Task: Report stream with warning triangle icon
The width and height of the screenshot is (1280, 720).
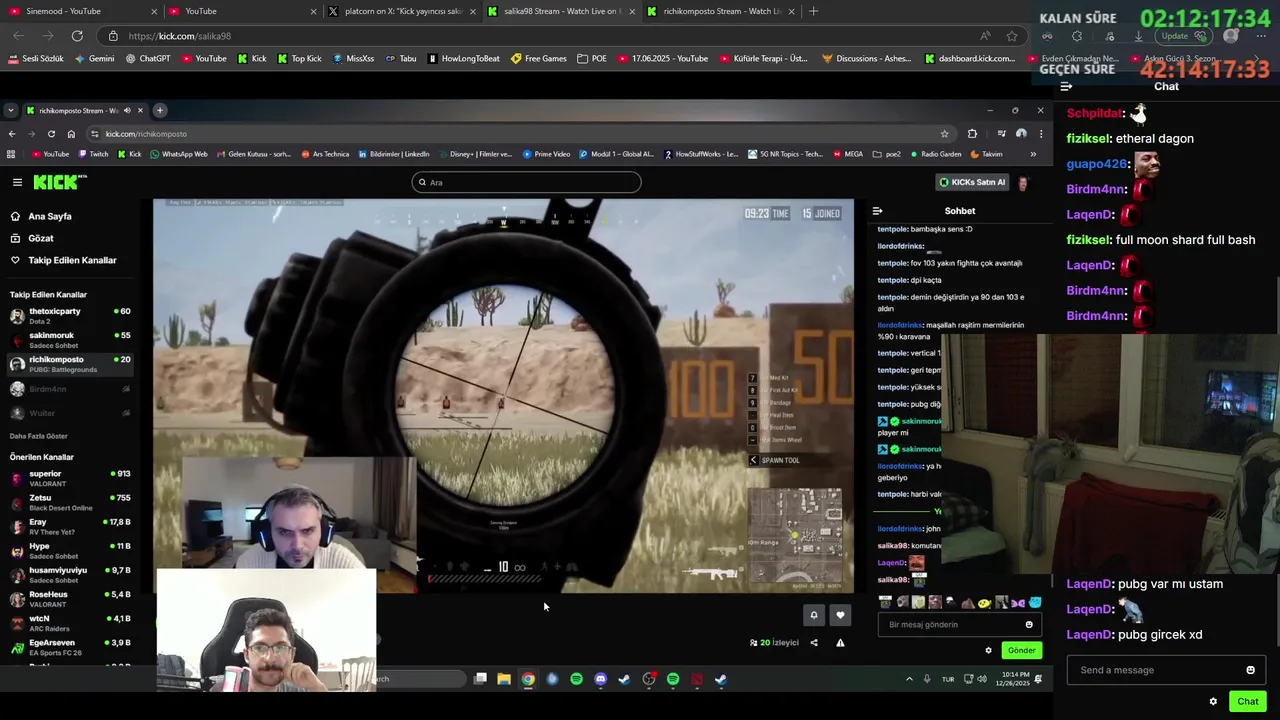Action: [x=840, y=643]
